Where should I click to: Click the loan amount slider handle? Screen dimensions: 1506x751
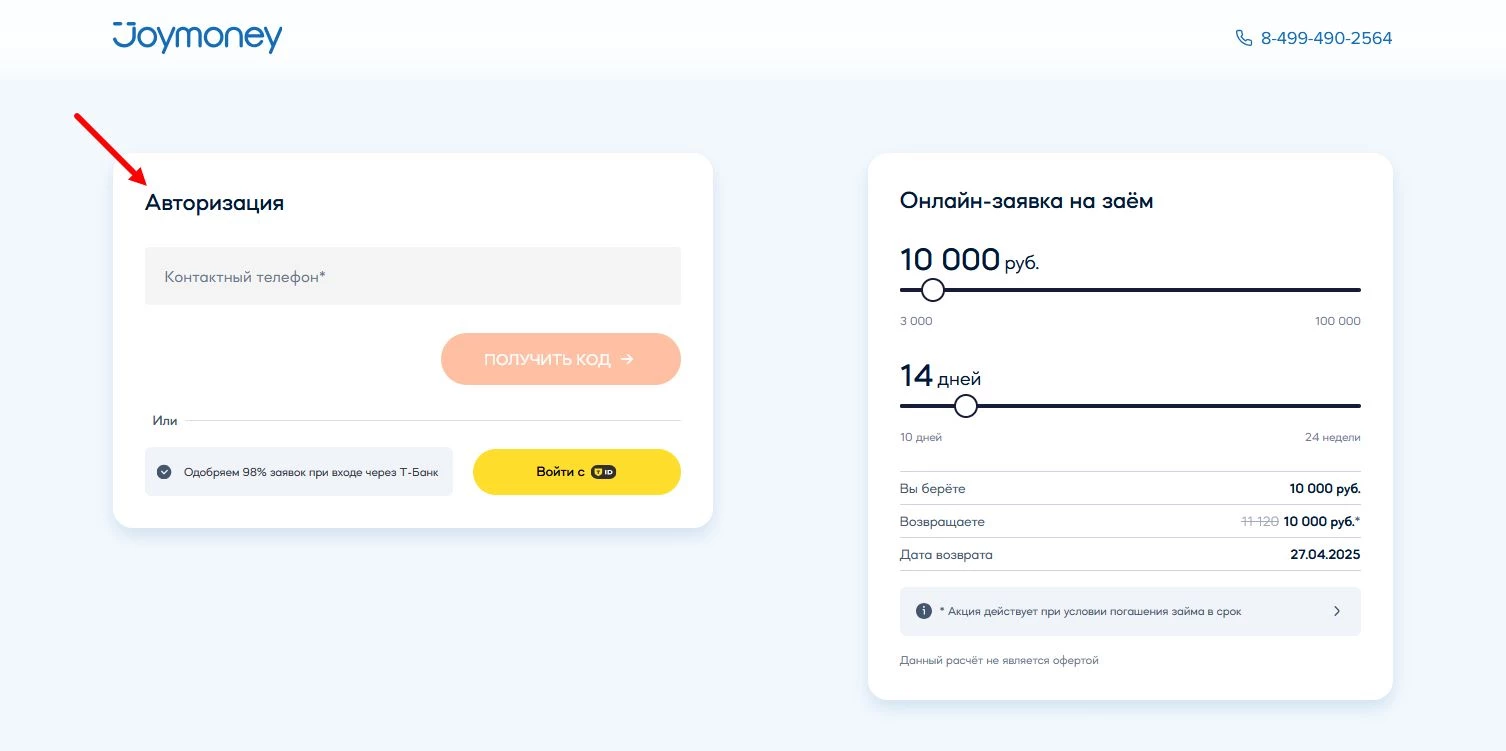pyautogui.click(x=932, y=290)
